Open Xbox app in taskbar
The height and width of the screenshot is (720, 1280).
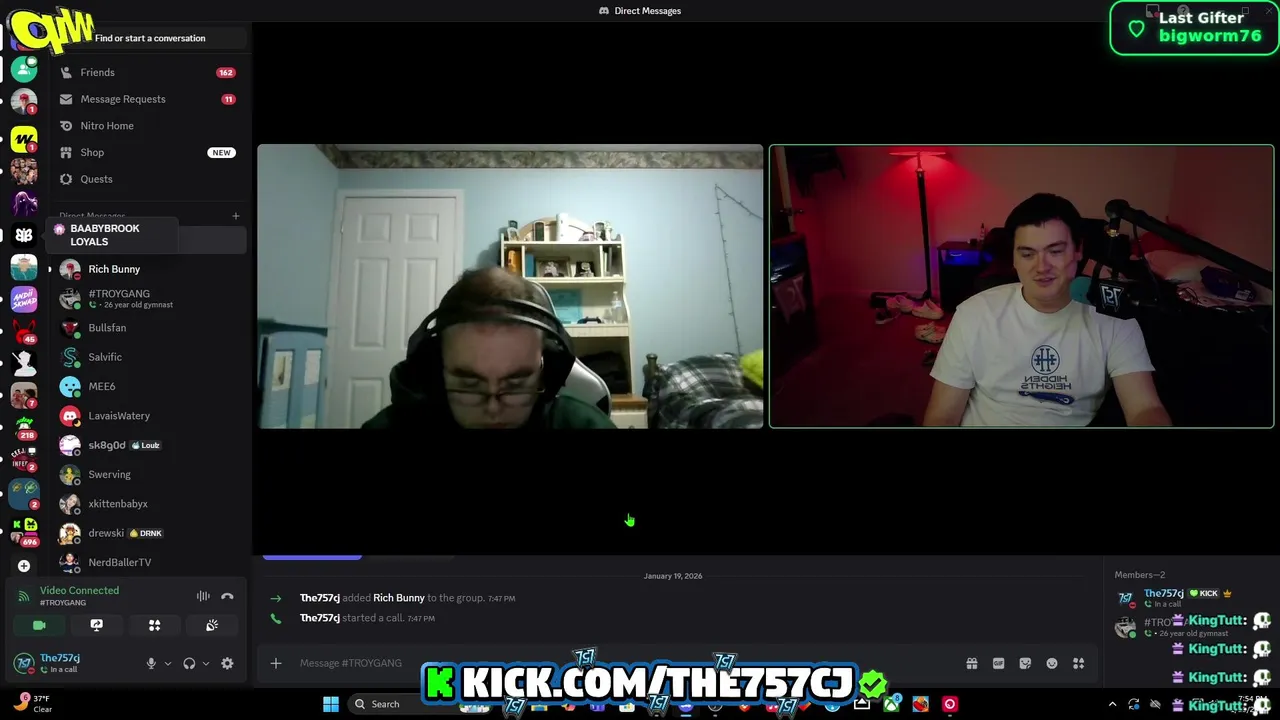click(x=891, y=704)
